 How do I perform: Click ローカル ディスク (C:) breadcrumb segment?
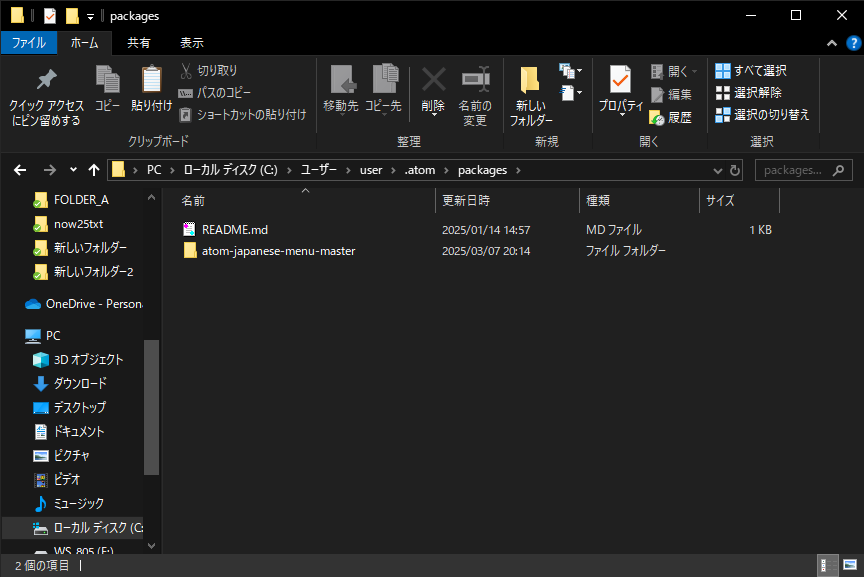pyautogui.click(x=230, y=170)
